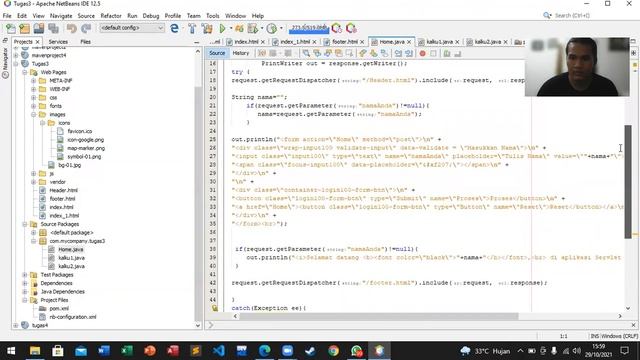Minimize the Projects panel
Screen dimensions: 640x360
click(x=197, y=42)
